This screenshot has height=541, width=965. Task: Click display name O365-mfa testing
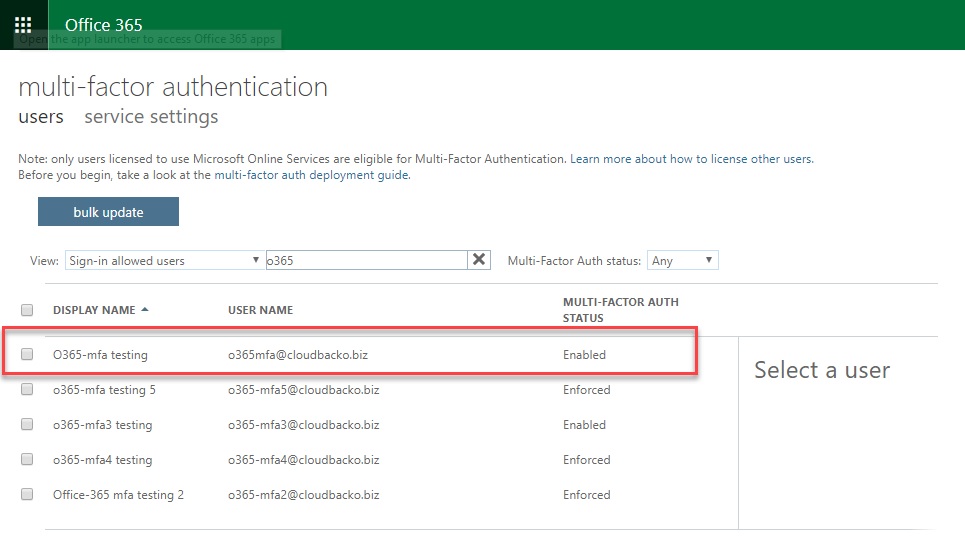click(100, 355)
